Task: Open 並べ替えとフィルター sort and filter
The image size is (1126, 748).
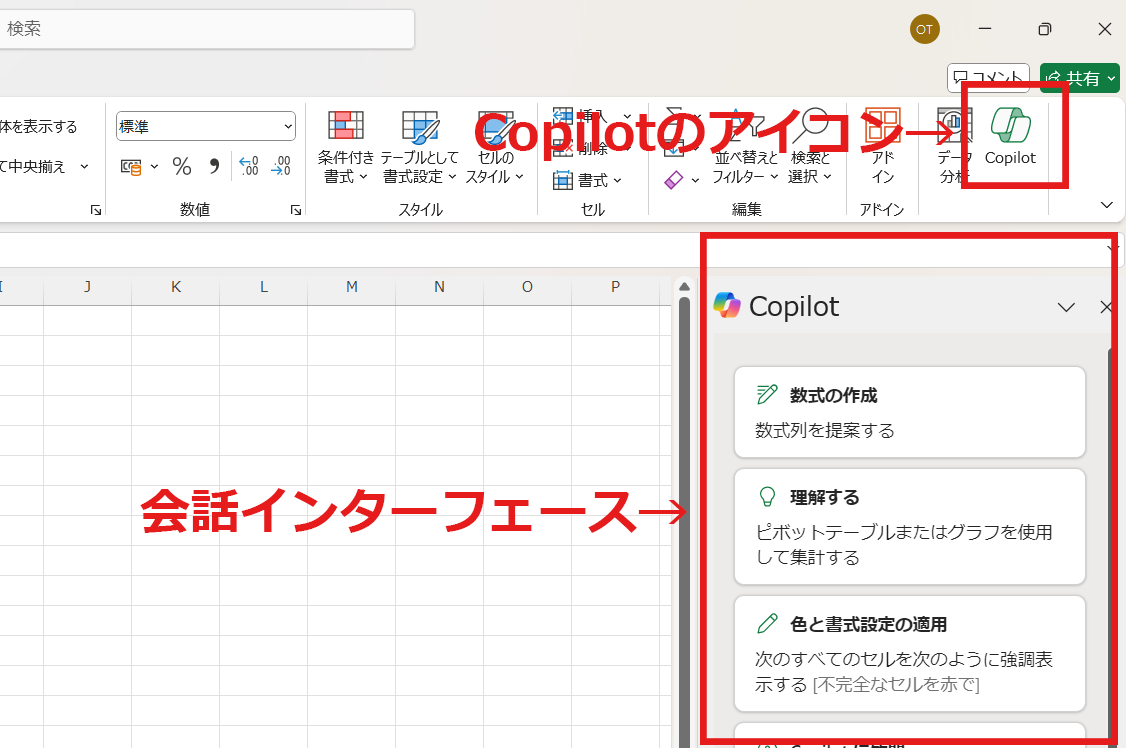Action: click(x=745, y=146)
